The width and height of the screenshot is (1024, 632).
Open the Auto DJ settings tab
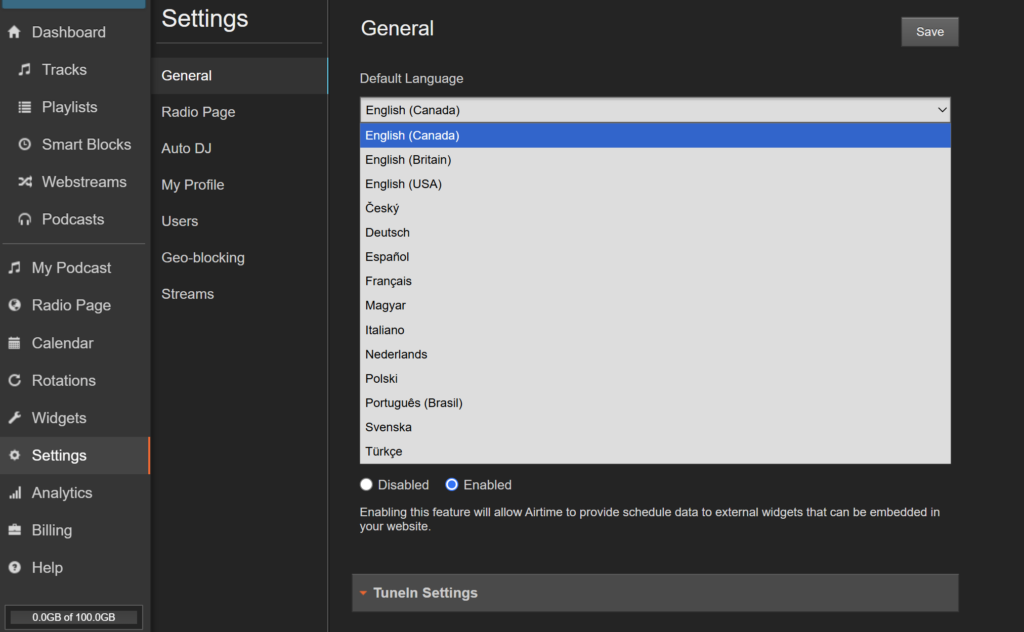(239, 148)
